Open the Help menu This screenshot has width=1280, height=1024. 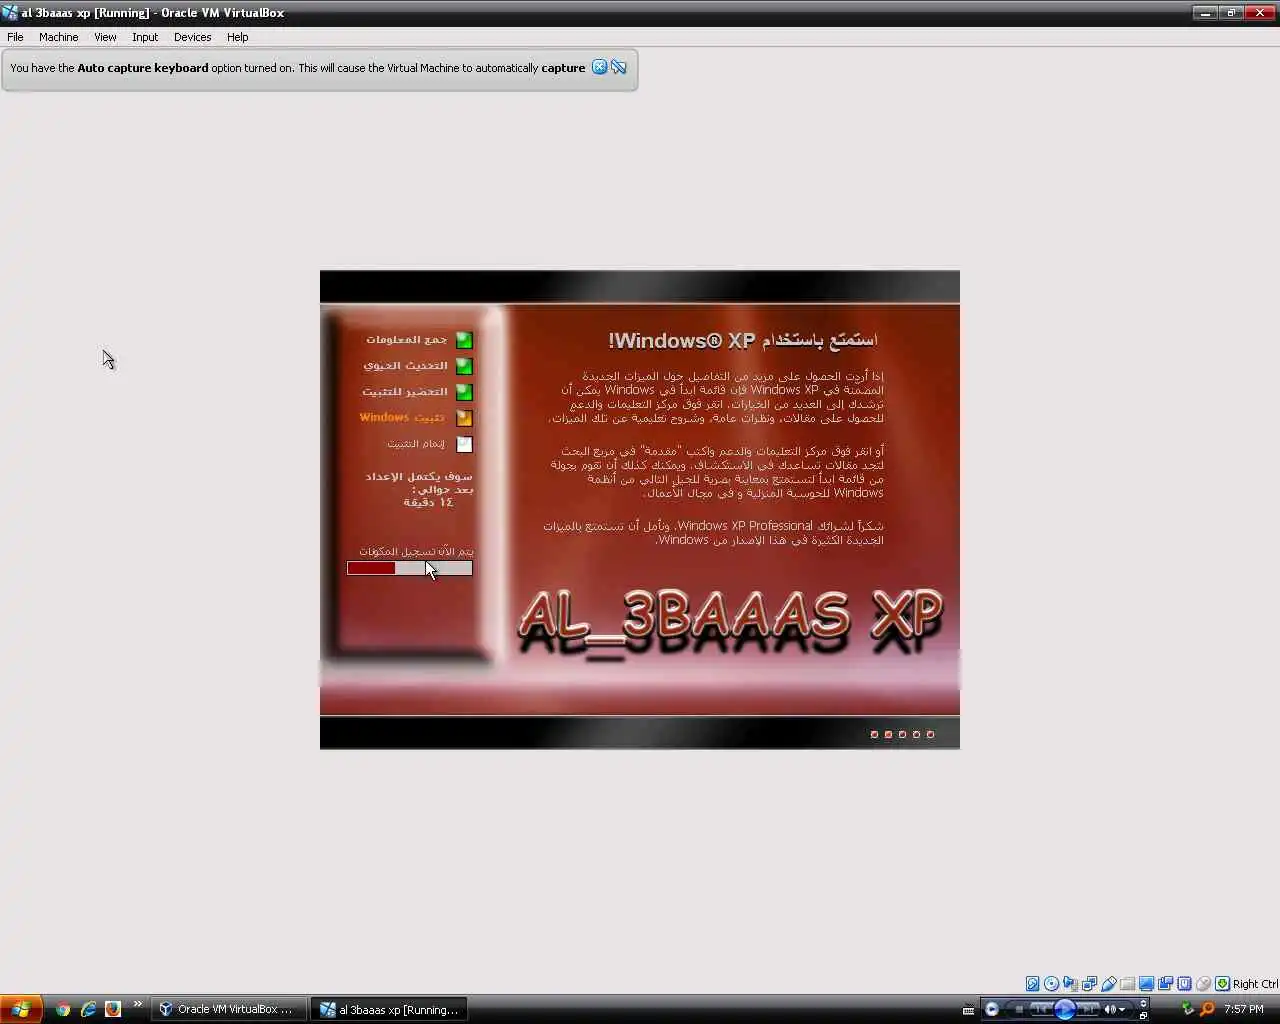237,37
